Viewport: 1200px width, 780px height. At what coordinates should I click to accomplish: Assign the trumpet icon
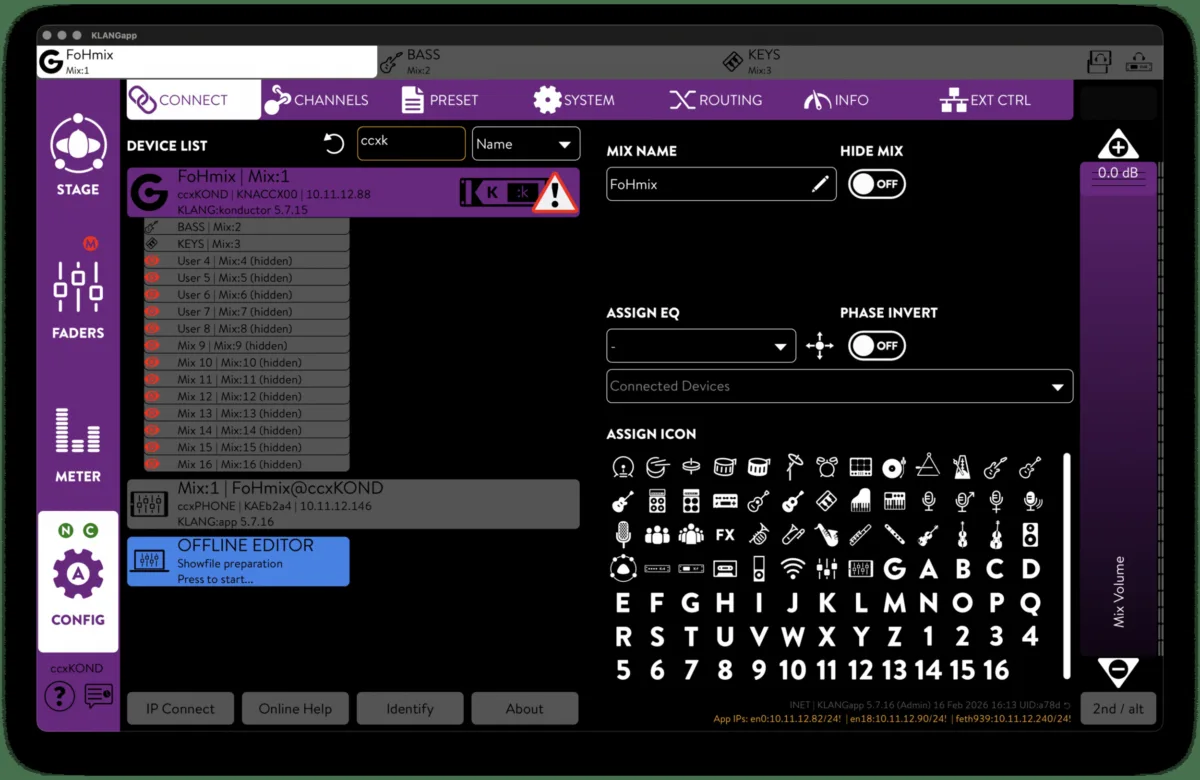pos(759,535)
